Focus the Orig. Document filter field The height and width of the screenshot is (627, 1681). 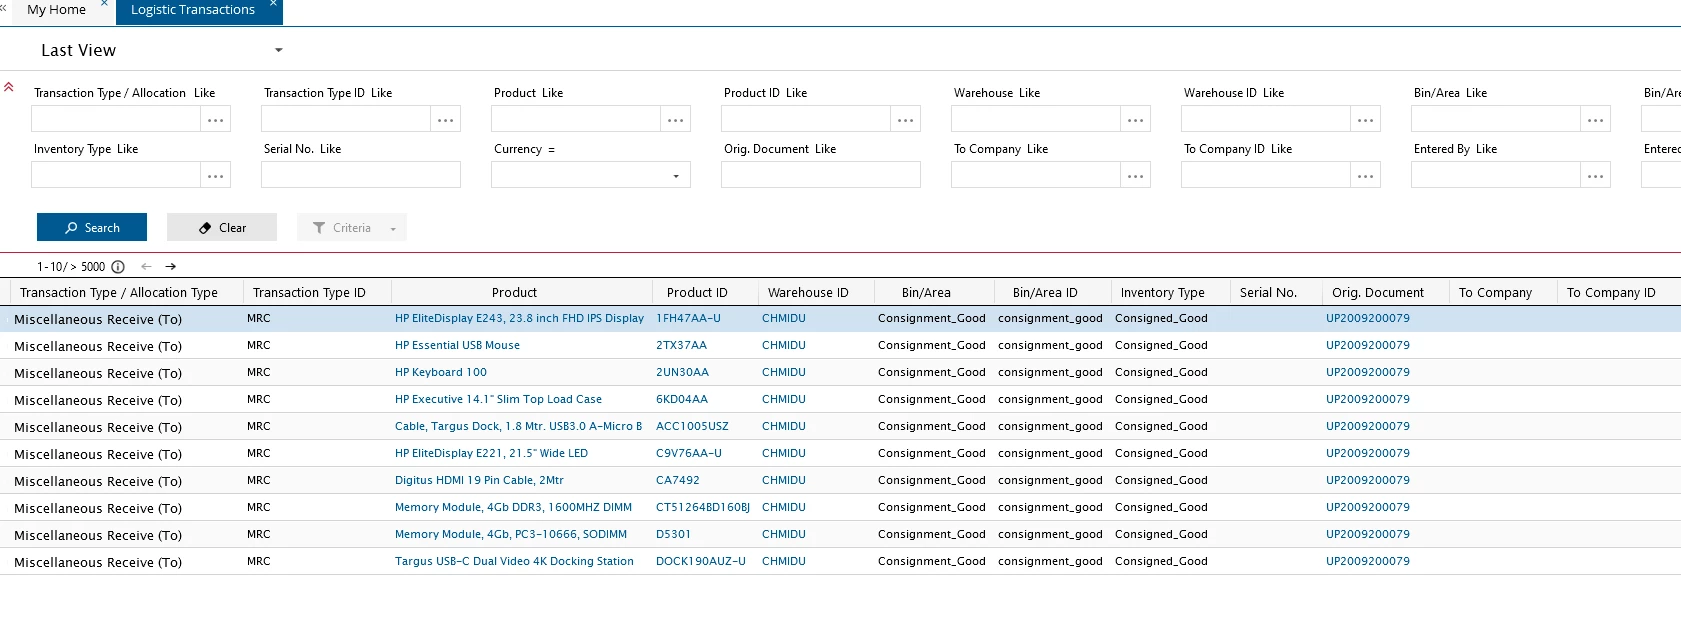pos(821,175)
